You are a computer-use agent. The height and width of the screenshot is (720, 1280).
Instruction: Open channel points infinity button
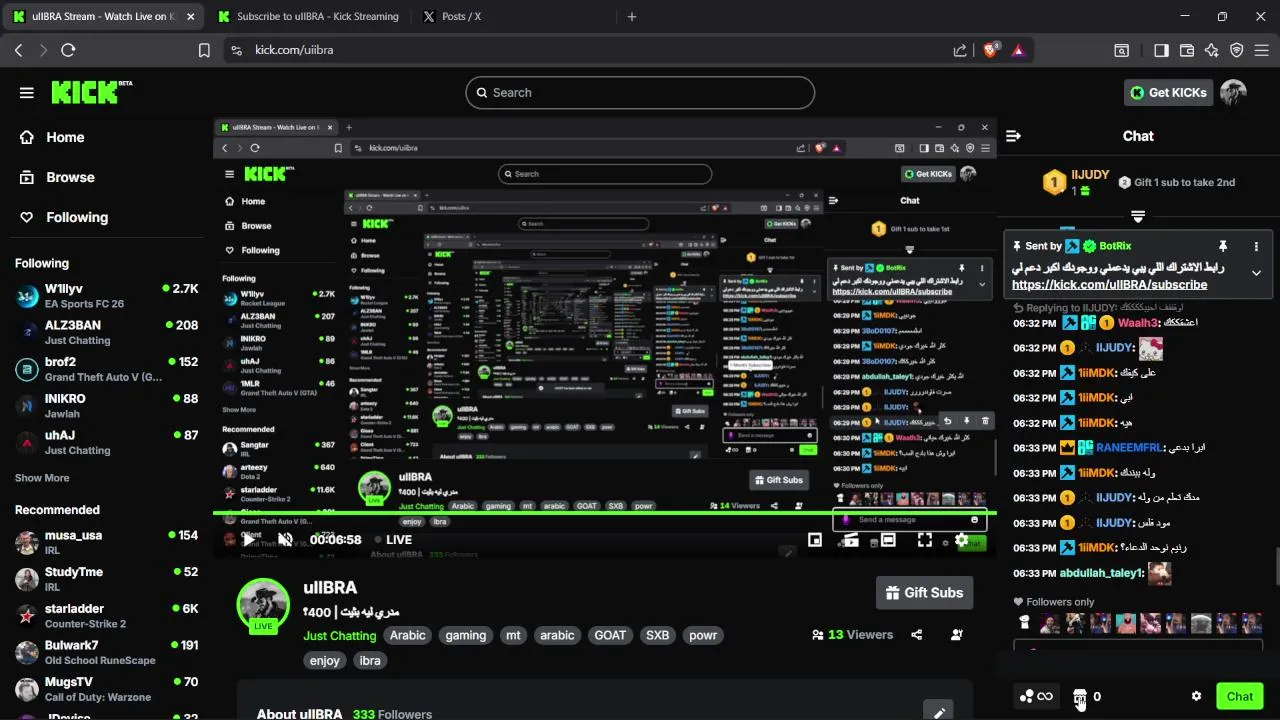(1036, 696)
